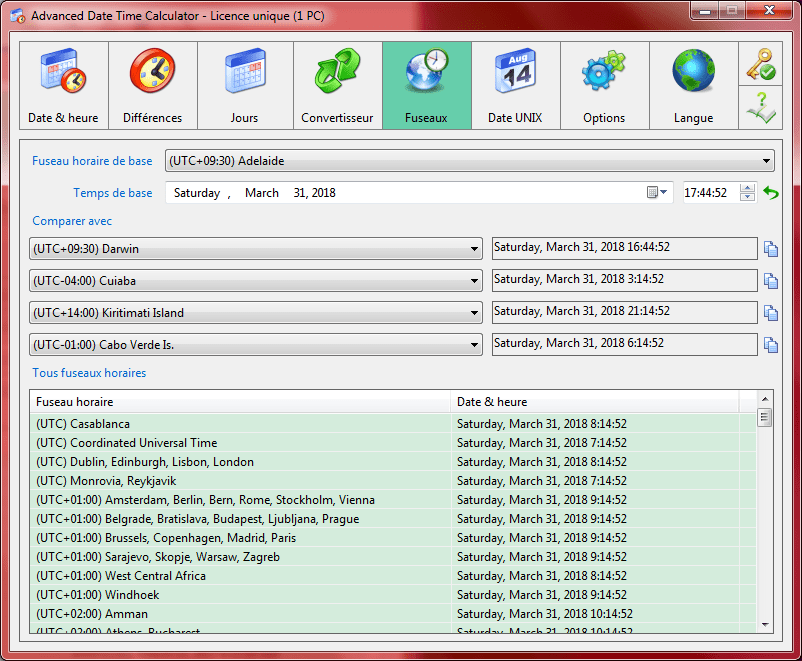Image resolution: width=802 pixels, height=661 pixels.
Task: Open the Langue globe tab
Action: pyautogui.click(x=694, y=85)
